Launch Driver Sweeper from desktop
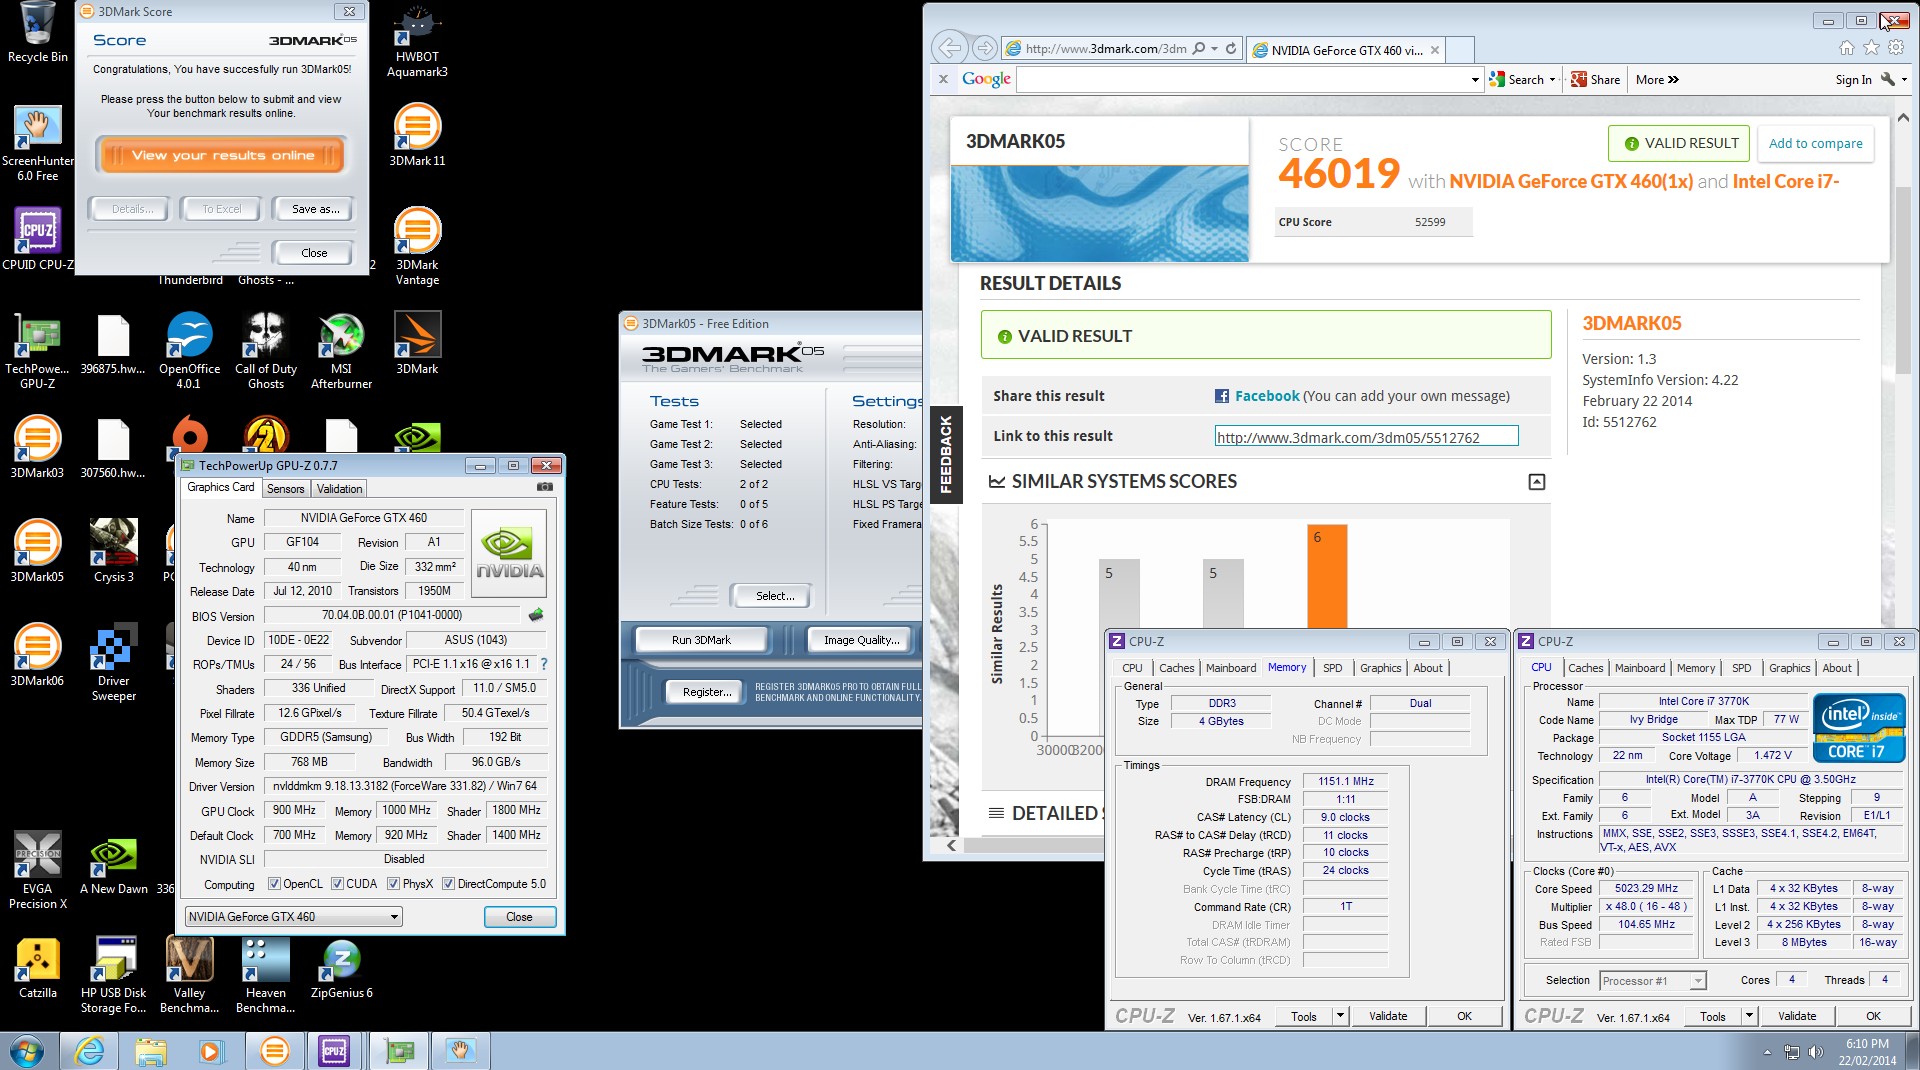The image size is (1920, 1070). point(113,662)
